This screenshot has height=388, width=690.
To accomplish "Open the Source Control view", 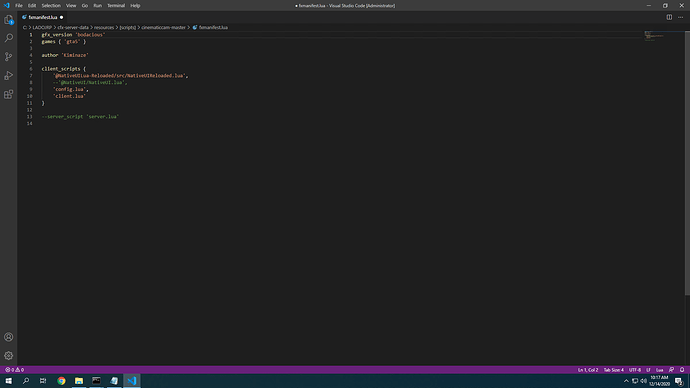I will [8, 56].
